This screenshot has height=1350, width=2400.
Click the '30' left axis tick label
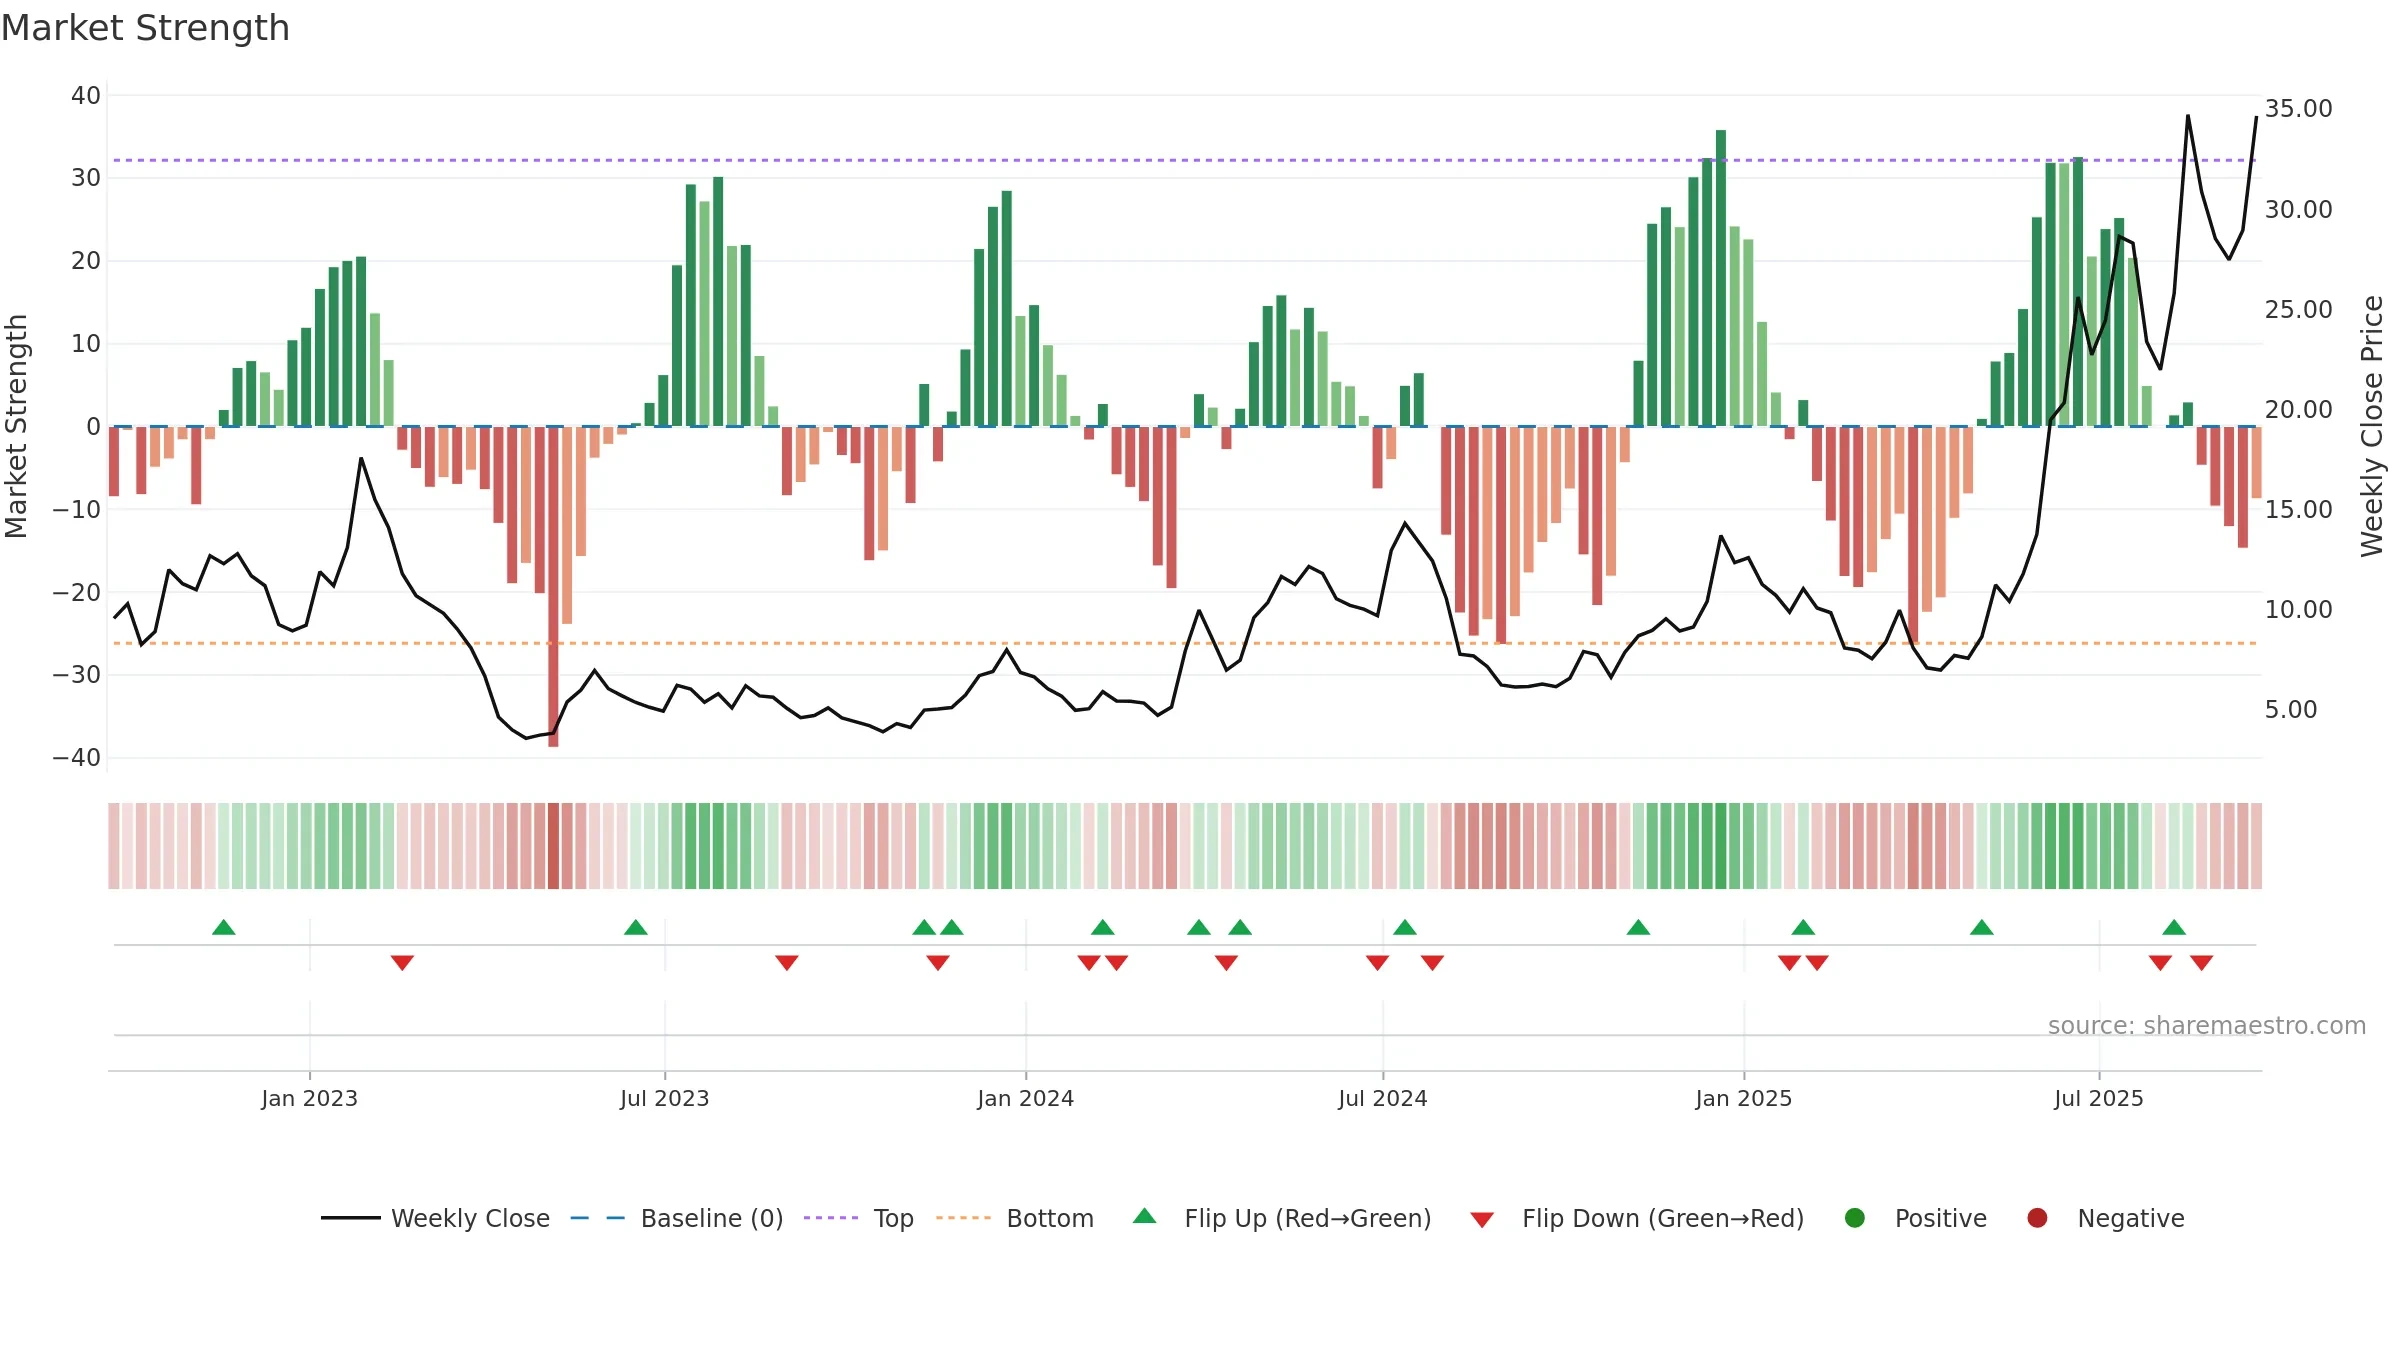pyautogui.click(x=86, y=178)
